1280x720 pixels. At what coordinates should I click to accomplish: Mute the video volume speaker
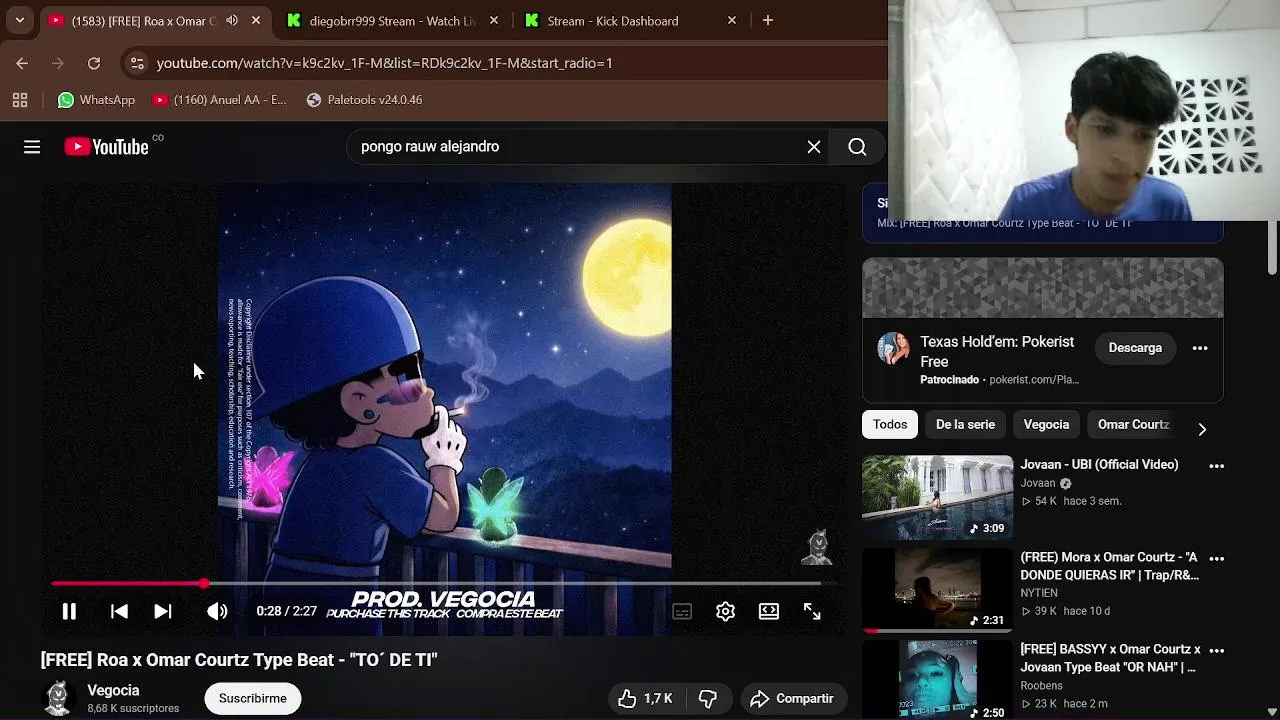(x=217, y=611)
